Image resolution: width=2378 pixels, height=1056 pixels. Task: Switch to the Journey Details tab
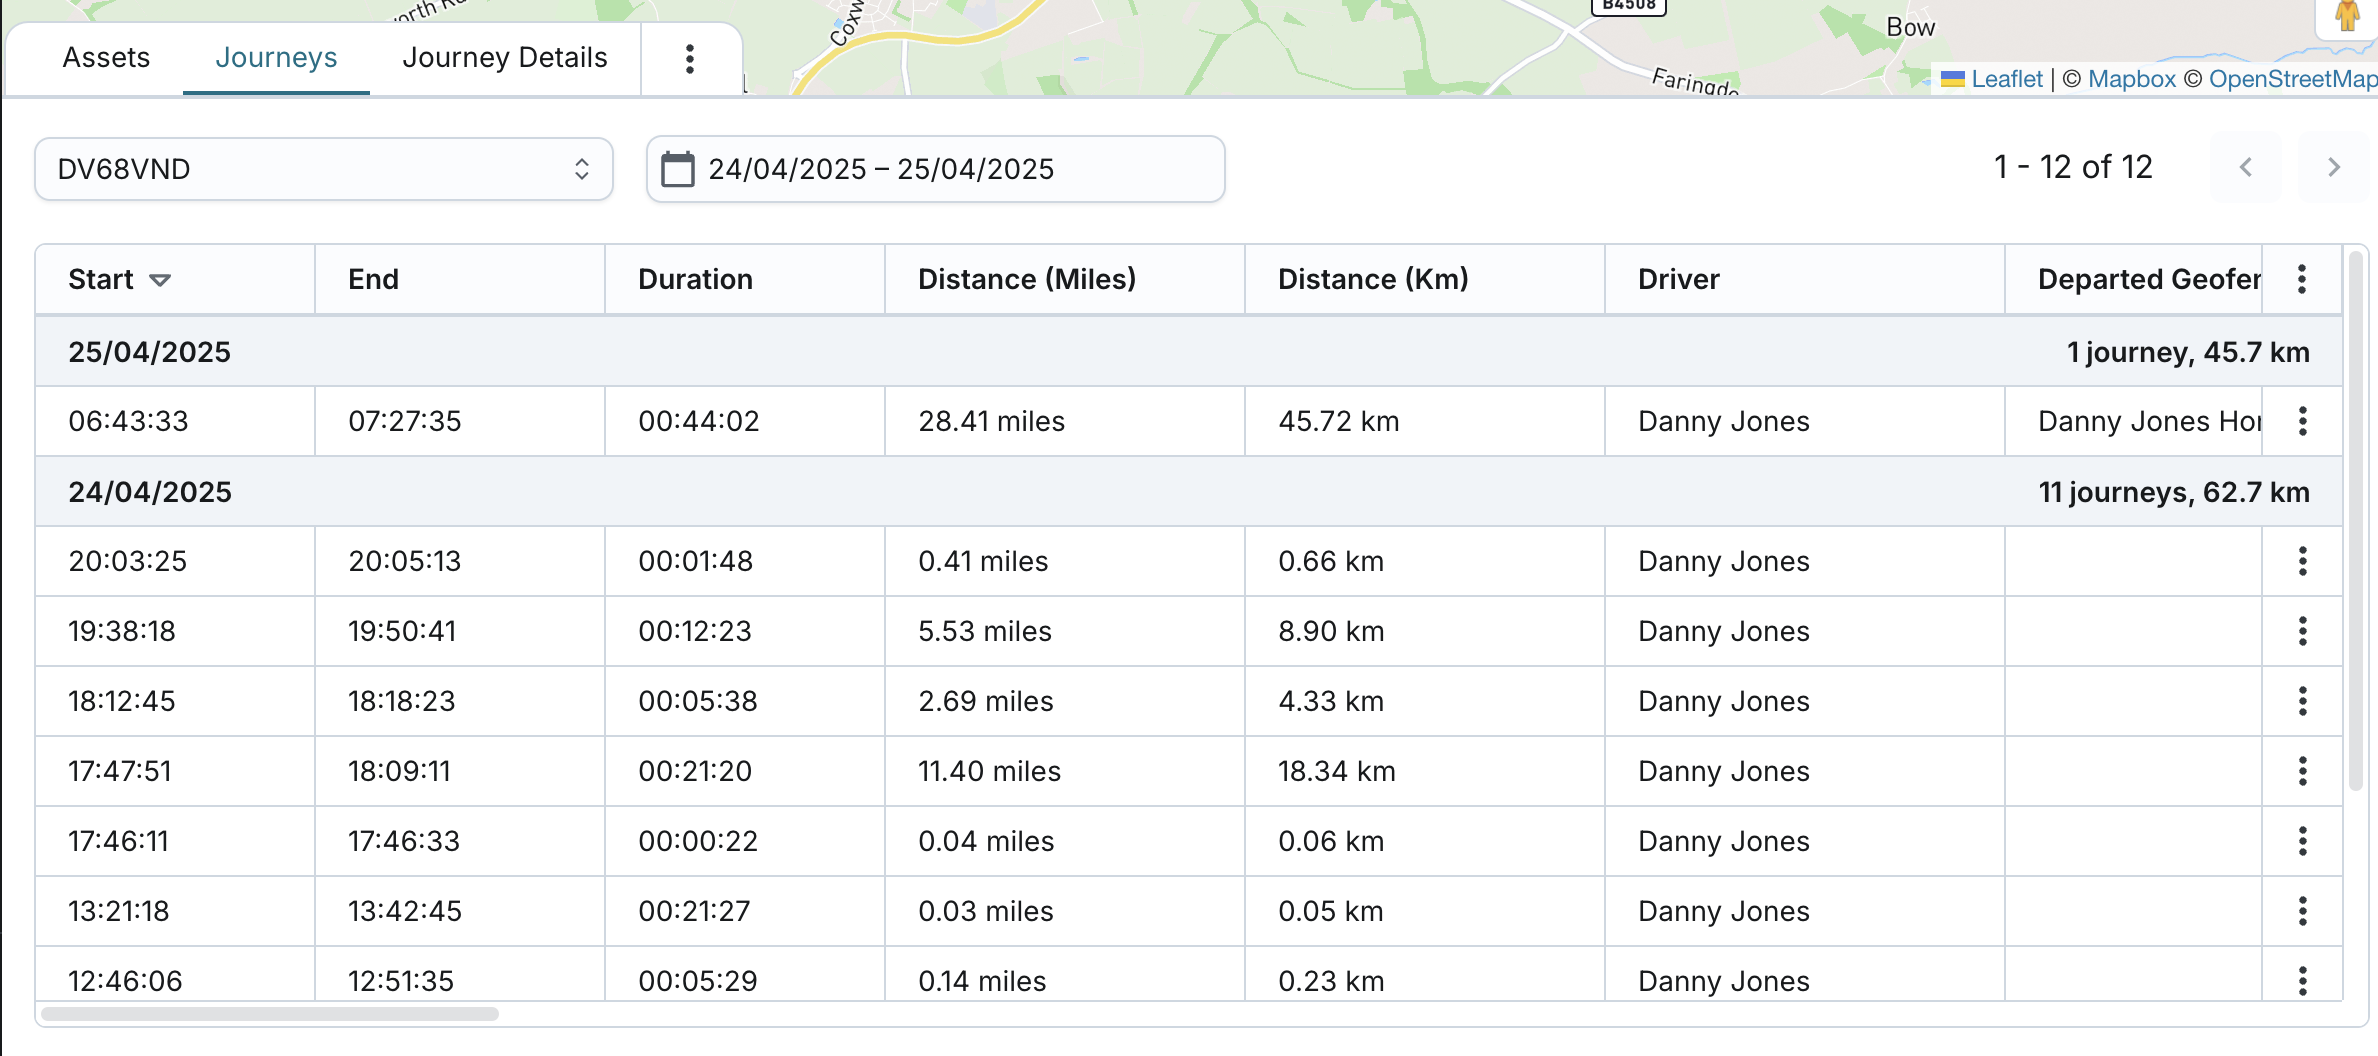504,58
